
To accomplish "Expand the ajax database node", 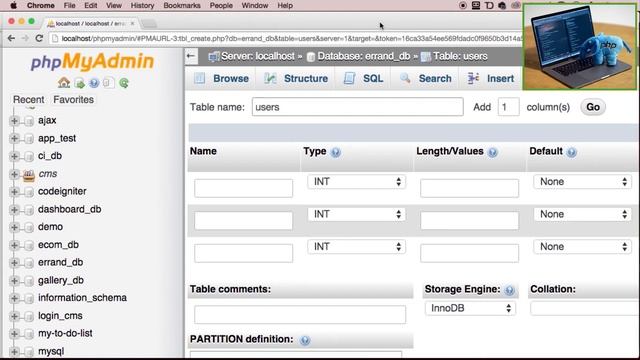I will point(14,121).
